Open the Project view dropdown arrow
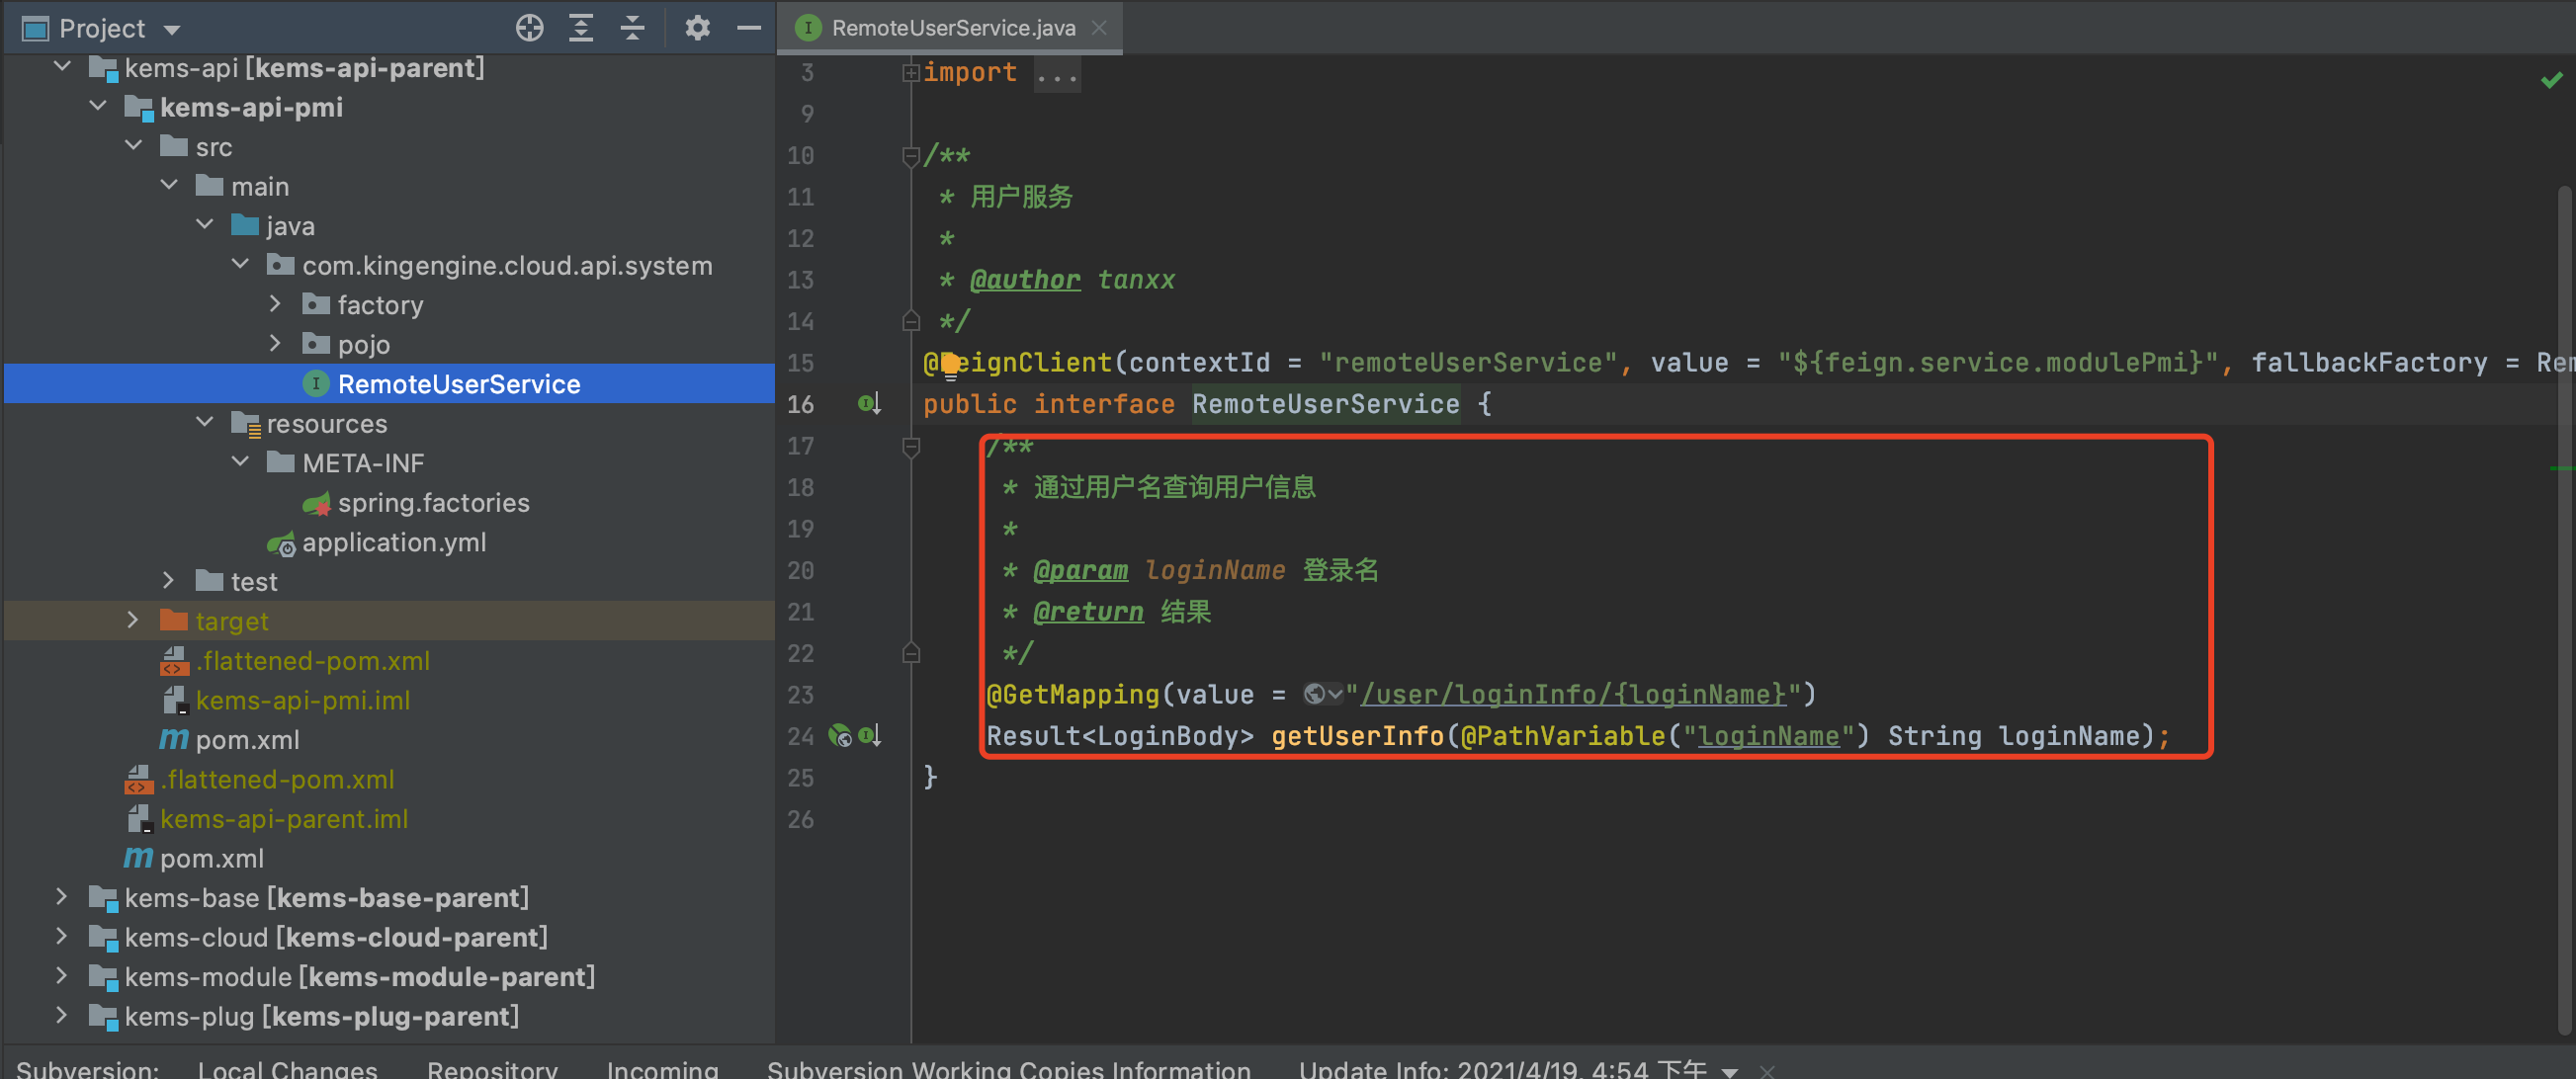This screenshot has width=2576, height=1079. click(172, 30)
